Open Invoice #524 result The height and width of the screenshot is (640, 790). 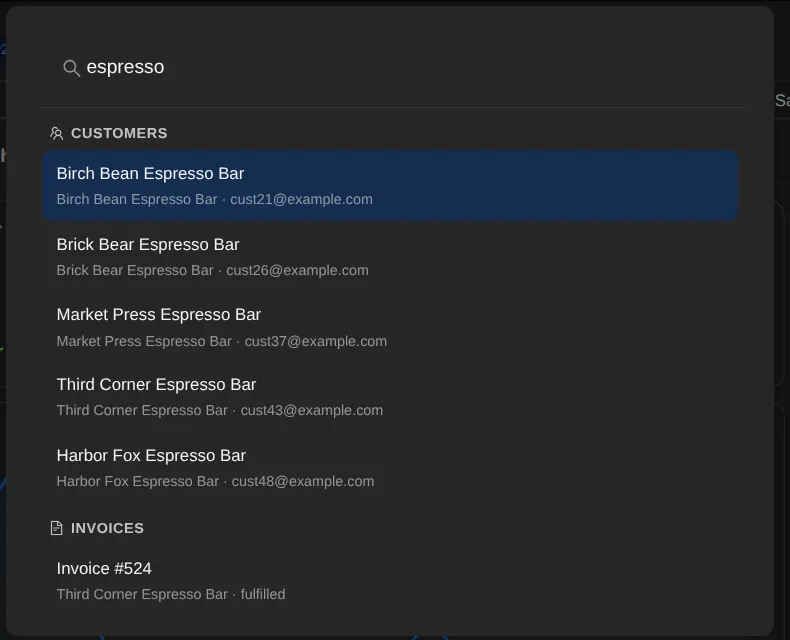click(x=390, y=581)
